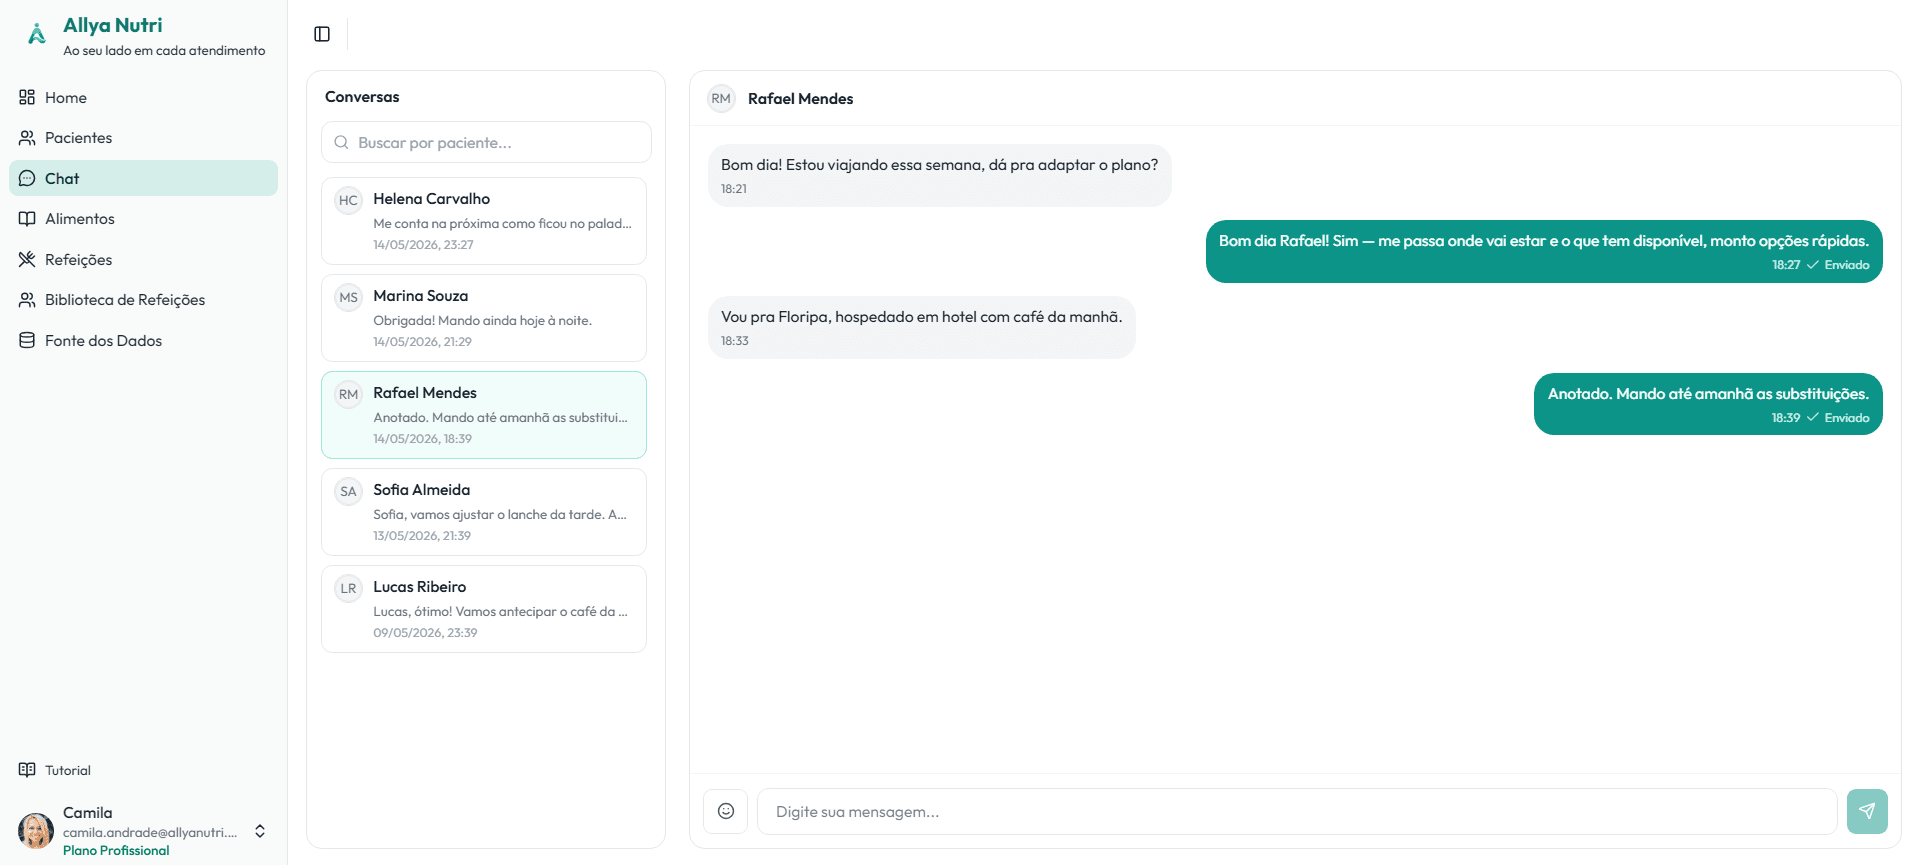Select Rafael Mendes conversation card
Screen dimensions: 1915x865
coord(484,415)
